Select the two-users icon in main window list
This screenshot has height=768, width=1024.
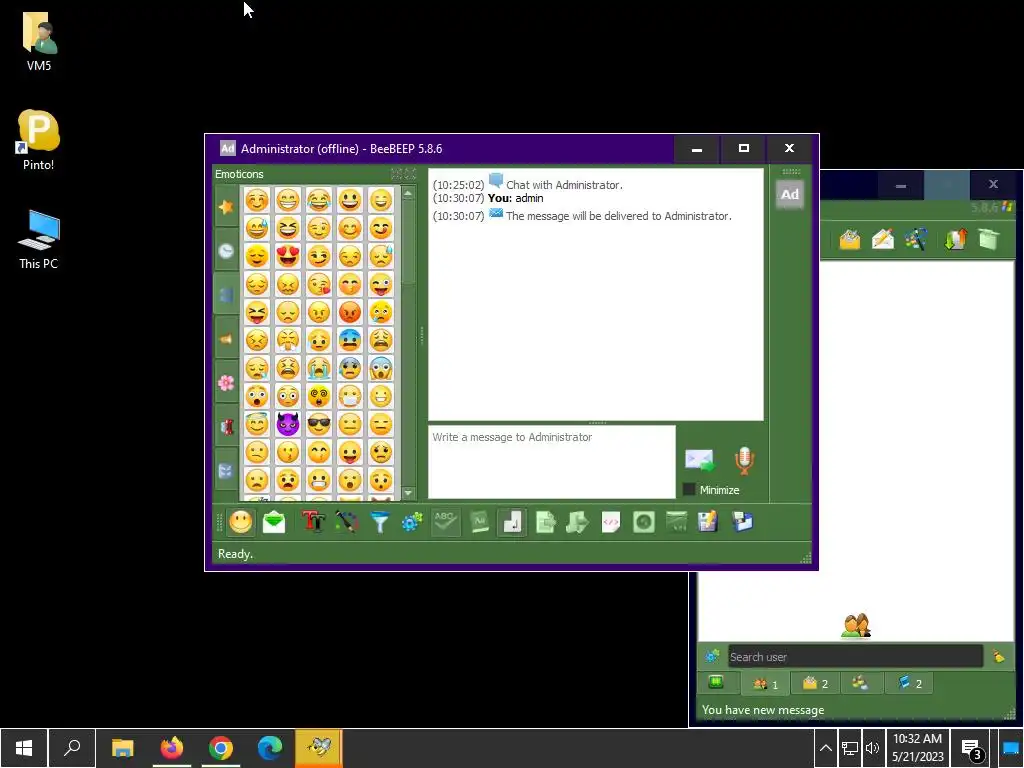click(x=856, y=626)
